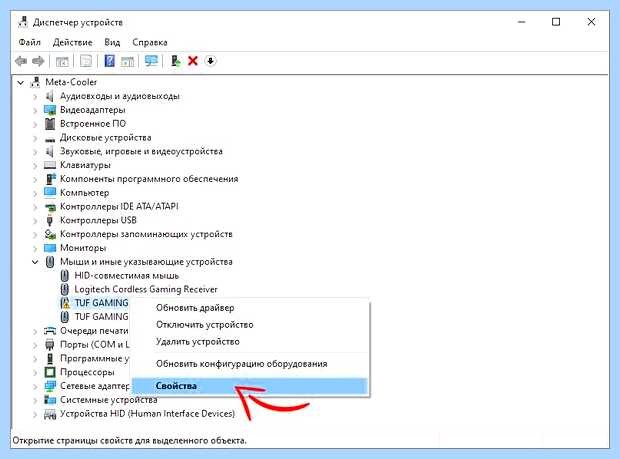The width and height of the screenshot is (620, 459).
Task: Expand the Видеоадаптеры category
Action: [35, 110]
